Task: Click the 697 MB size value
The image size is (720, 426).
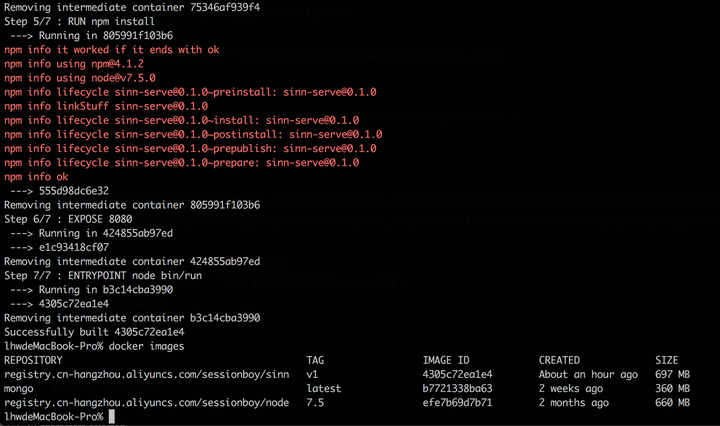Action: point(672,374)
